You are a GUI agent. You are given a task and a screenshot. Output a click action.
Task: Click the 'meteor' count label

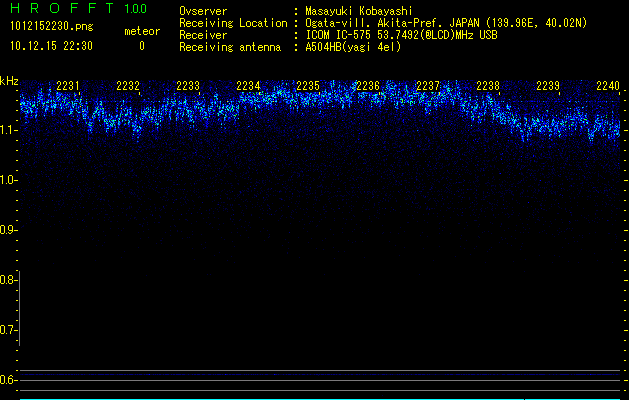142,31
